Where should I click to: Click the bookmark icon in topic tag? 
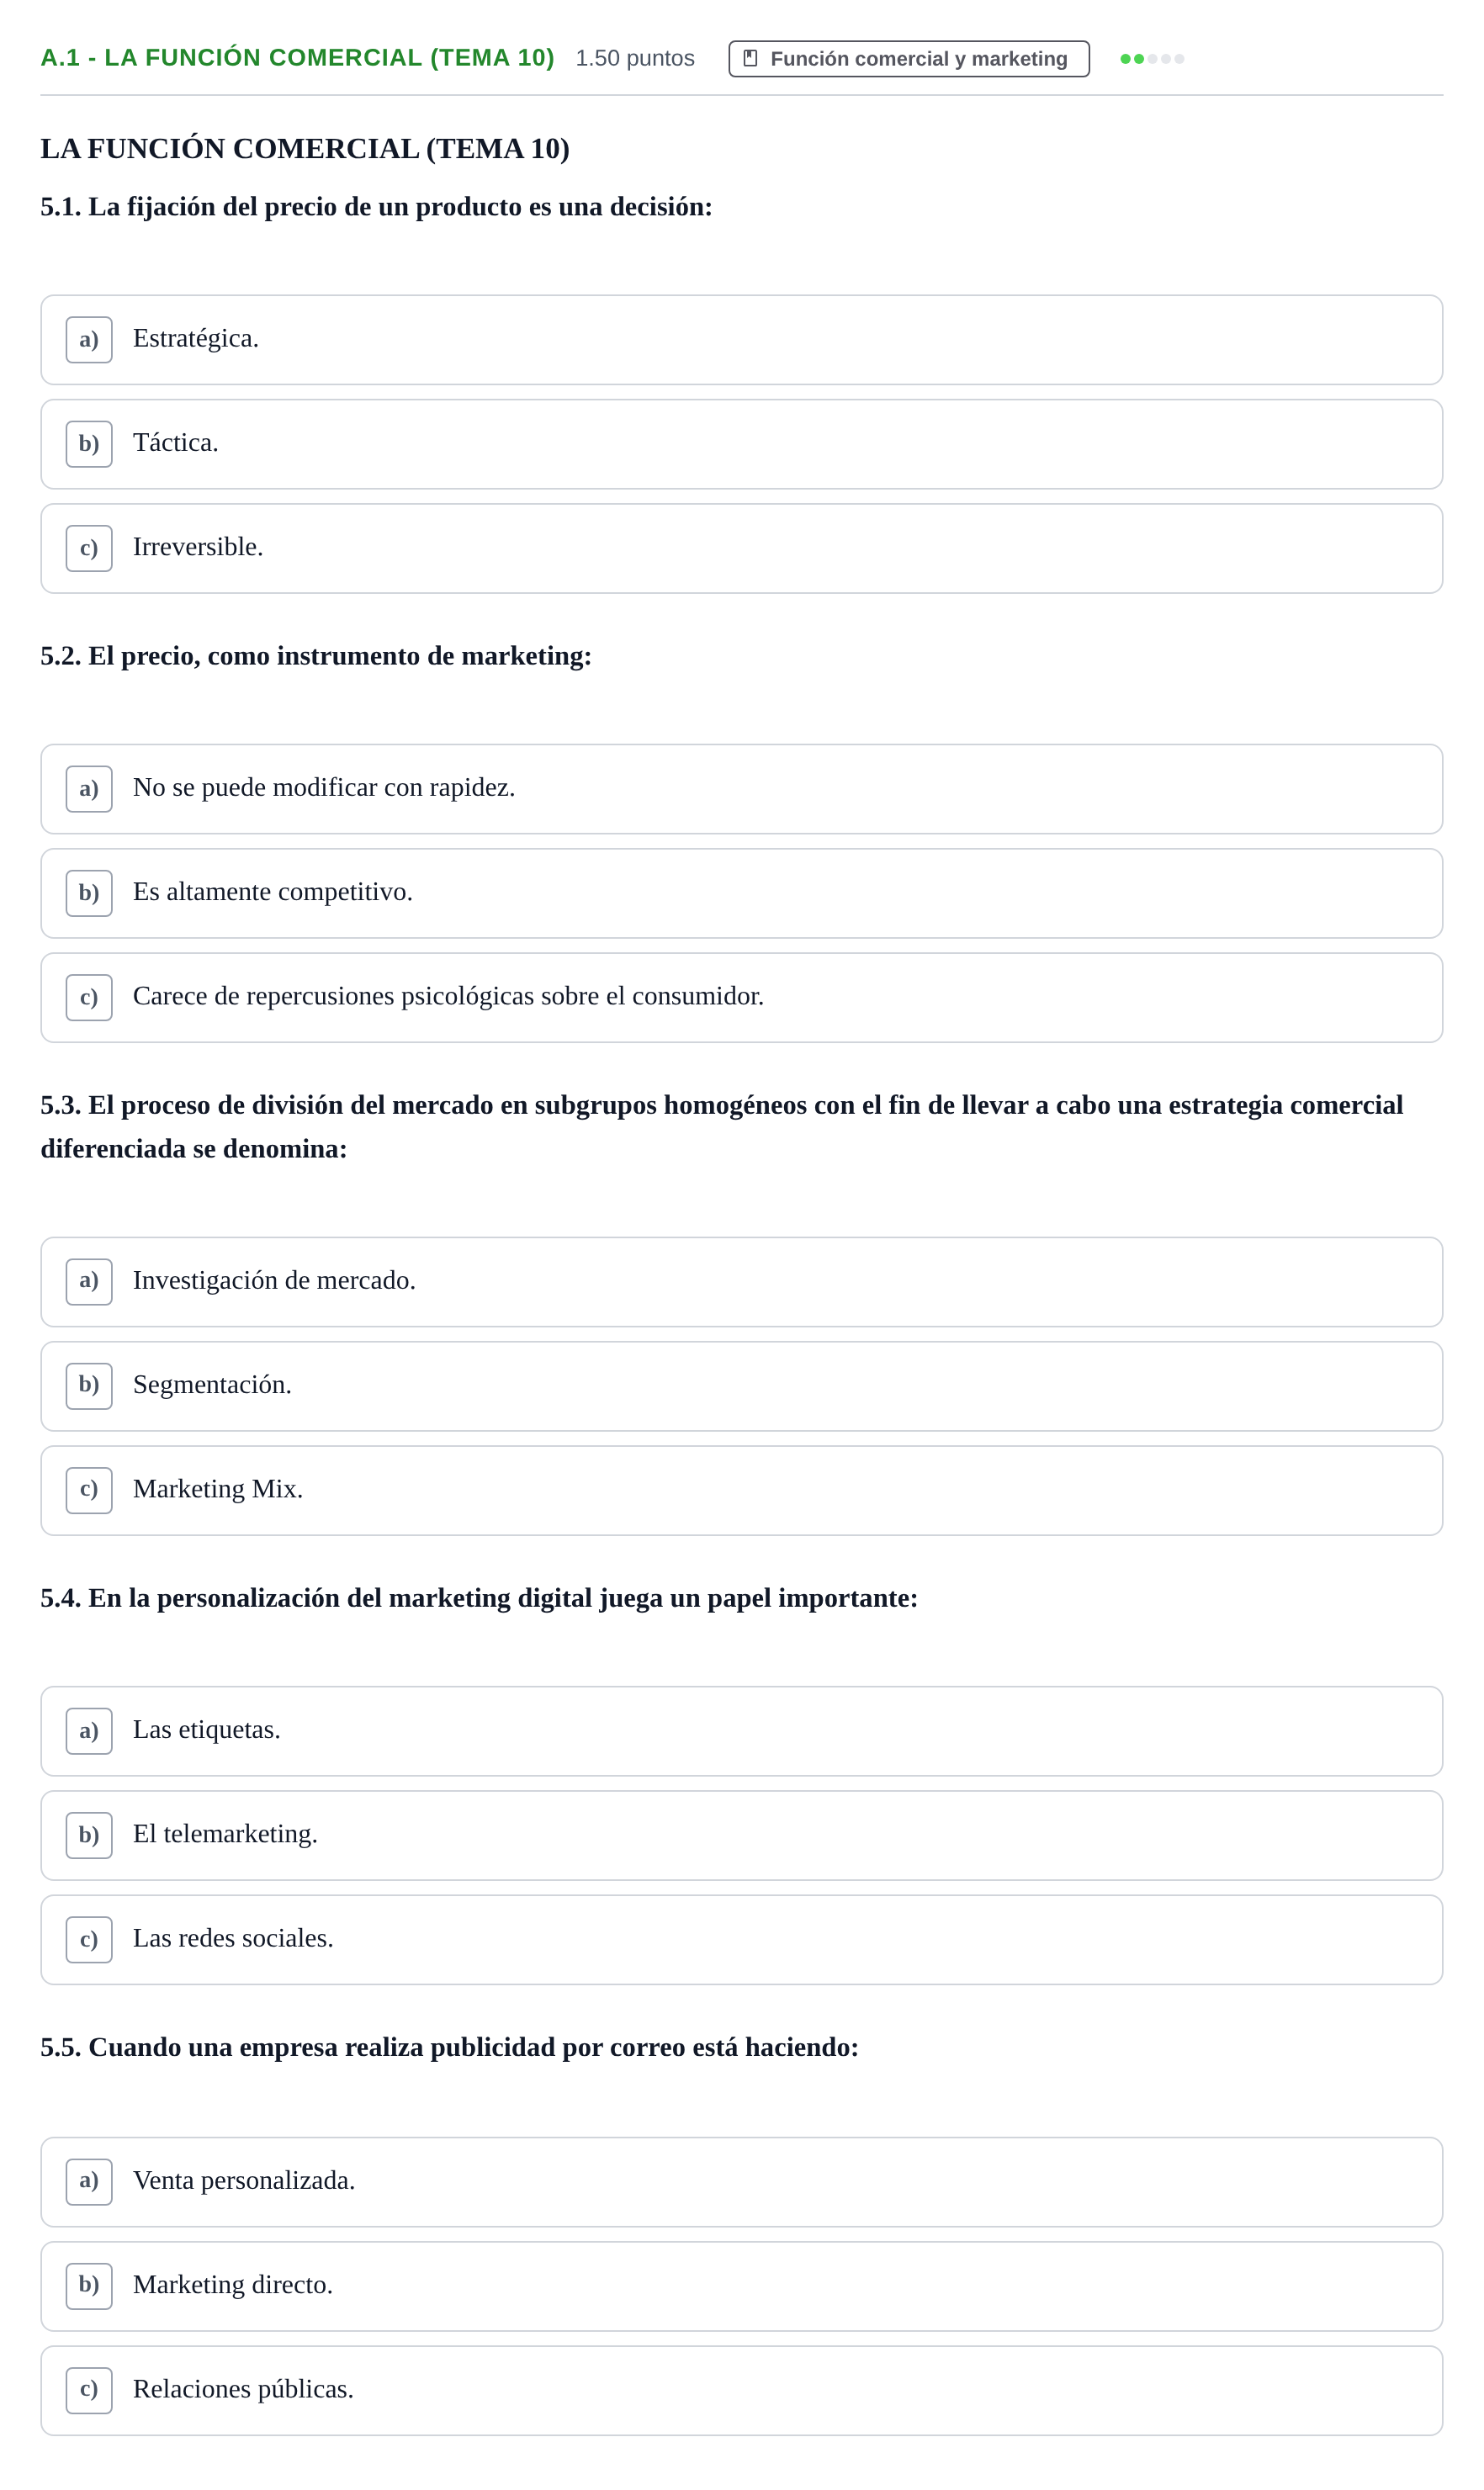pos(750,58)
